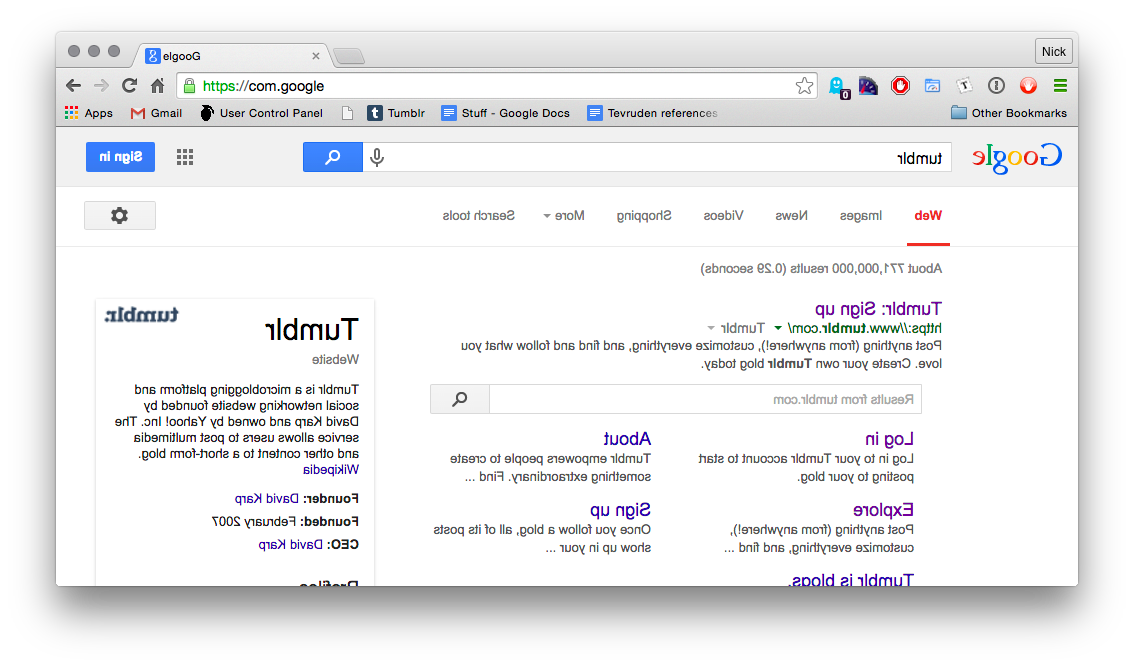The image size is (1134, 666).
Task: Click the green padlock in address bar
Action: (x=189, y=86)
